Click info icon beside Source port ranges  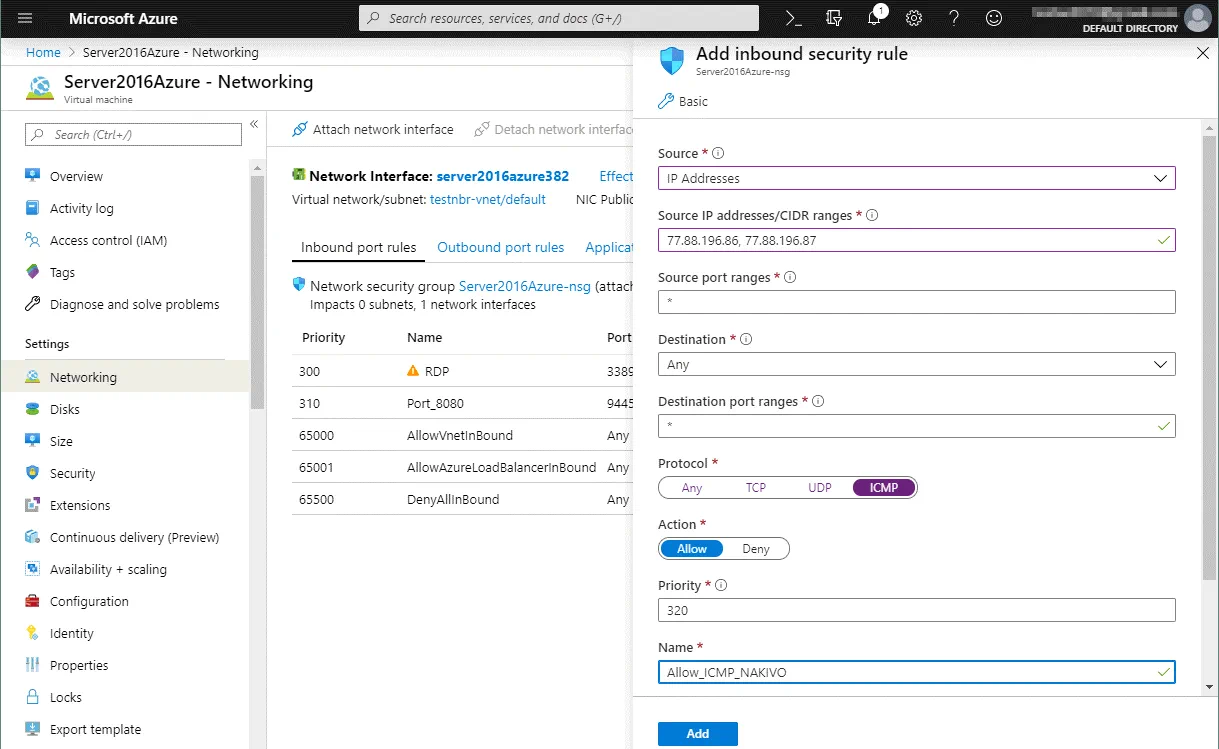(x=792, y=277)
